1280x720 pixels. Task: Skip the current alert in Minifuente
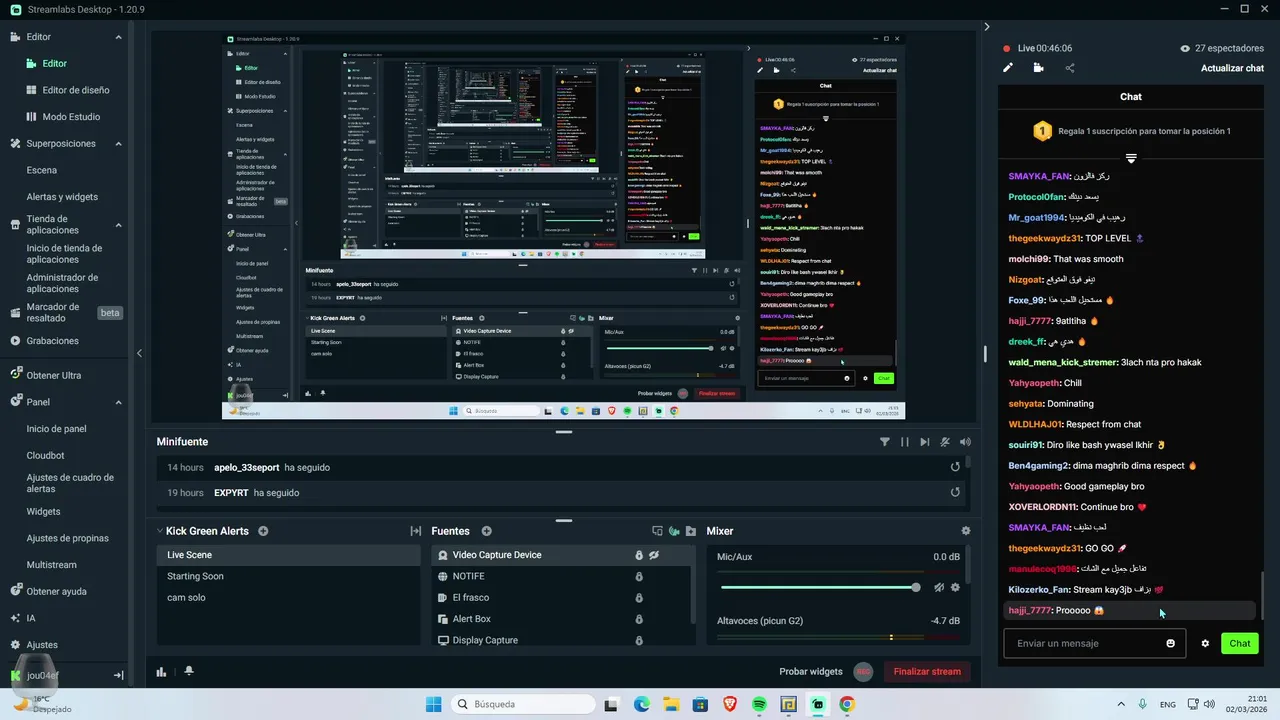[925, 442]
